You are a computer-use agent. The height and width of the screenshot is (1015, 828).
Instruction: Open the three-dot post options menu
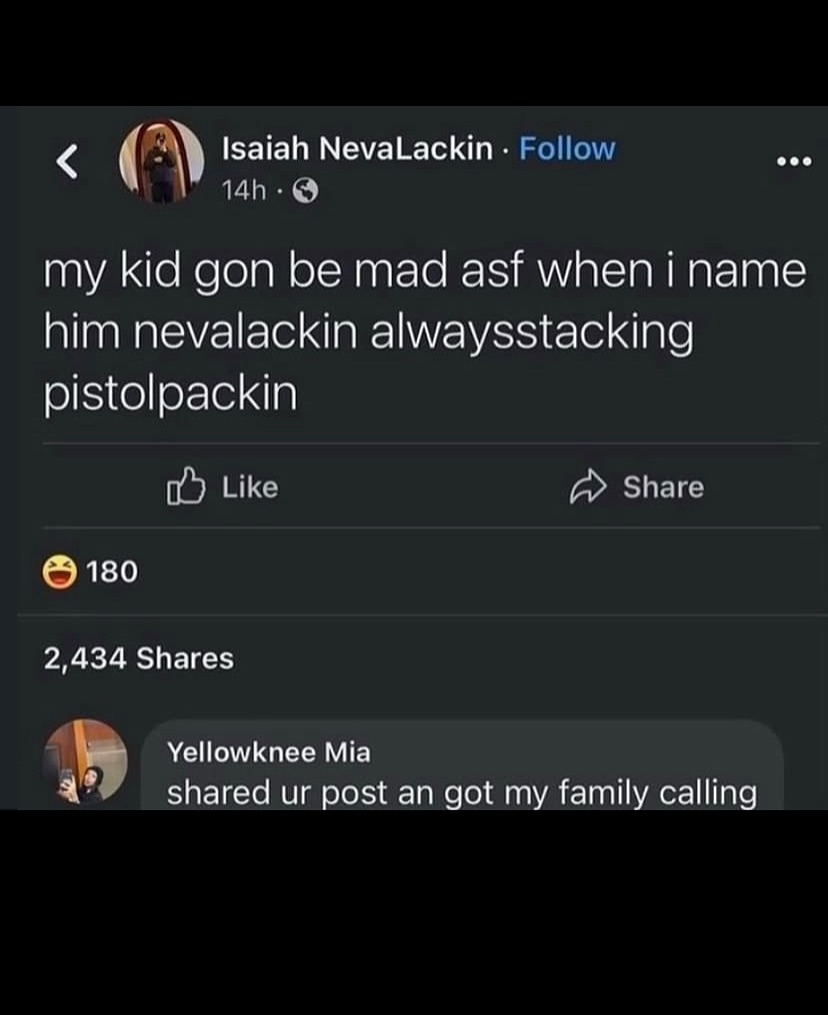click(794, 161)
